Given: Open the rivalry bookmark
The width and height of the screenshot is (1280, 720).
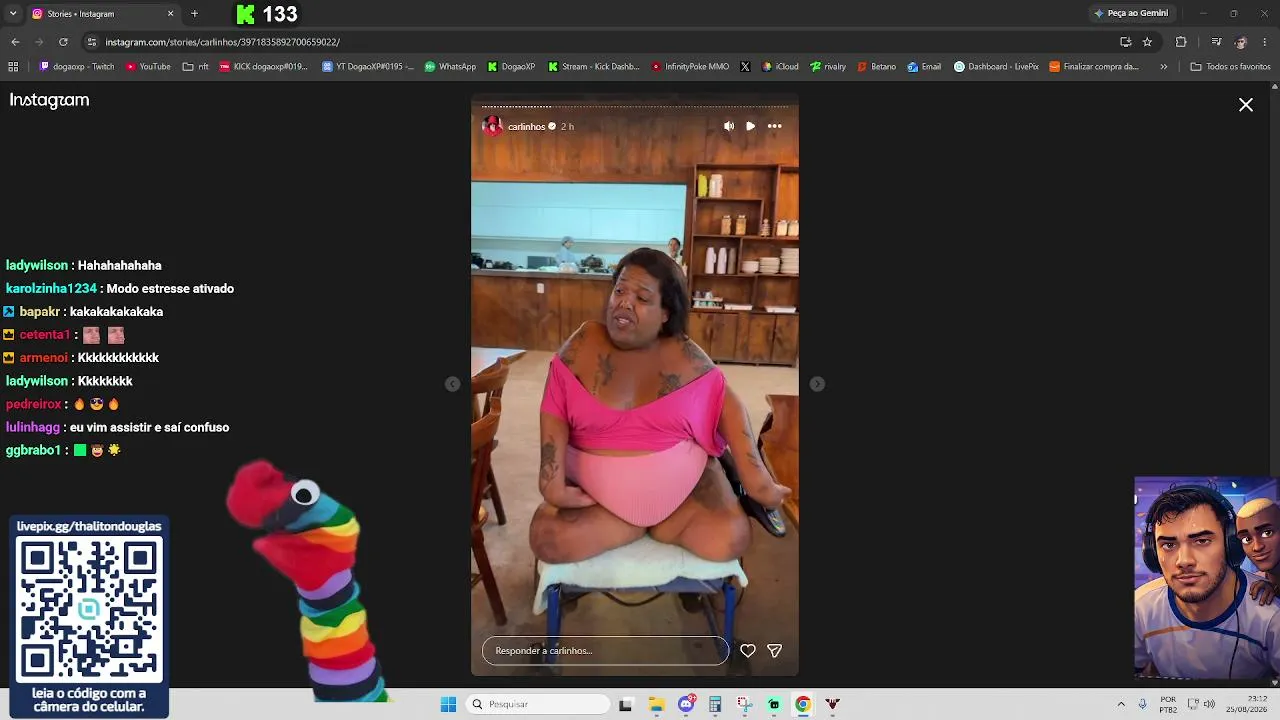Looking at the screenshot, I should pos(828,67).
